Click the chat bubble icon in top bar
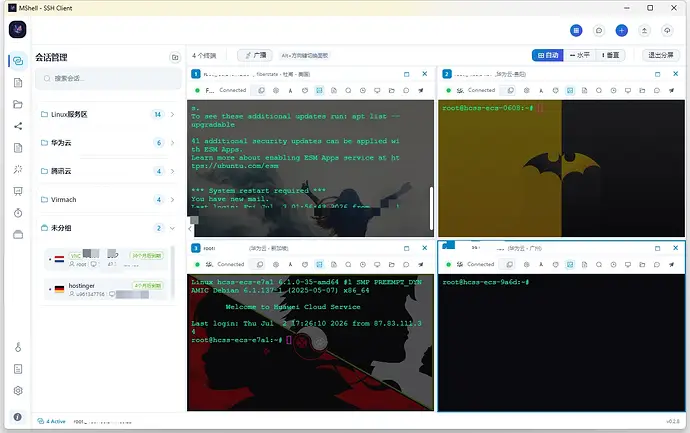The image size is (690, 433). 599,30
